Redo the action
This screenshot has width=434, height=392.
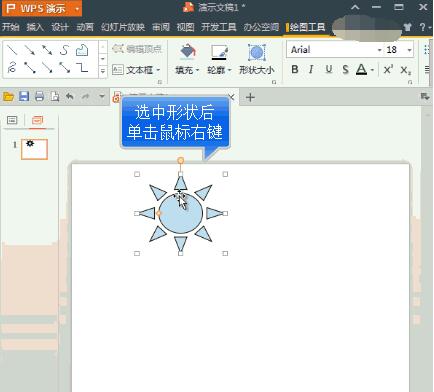[86, 97]
